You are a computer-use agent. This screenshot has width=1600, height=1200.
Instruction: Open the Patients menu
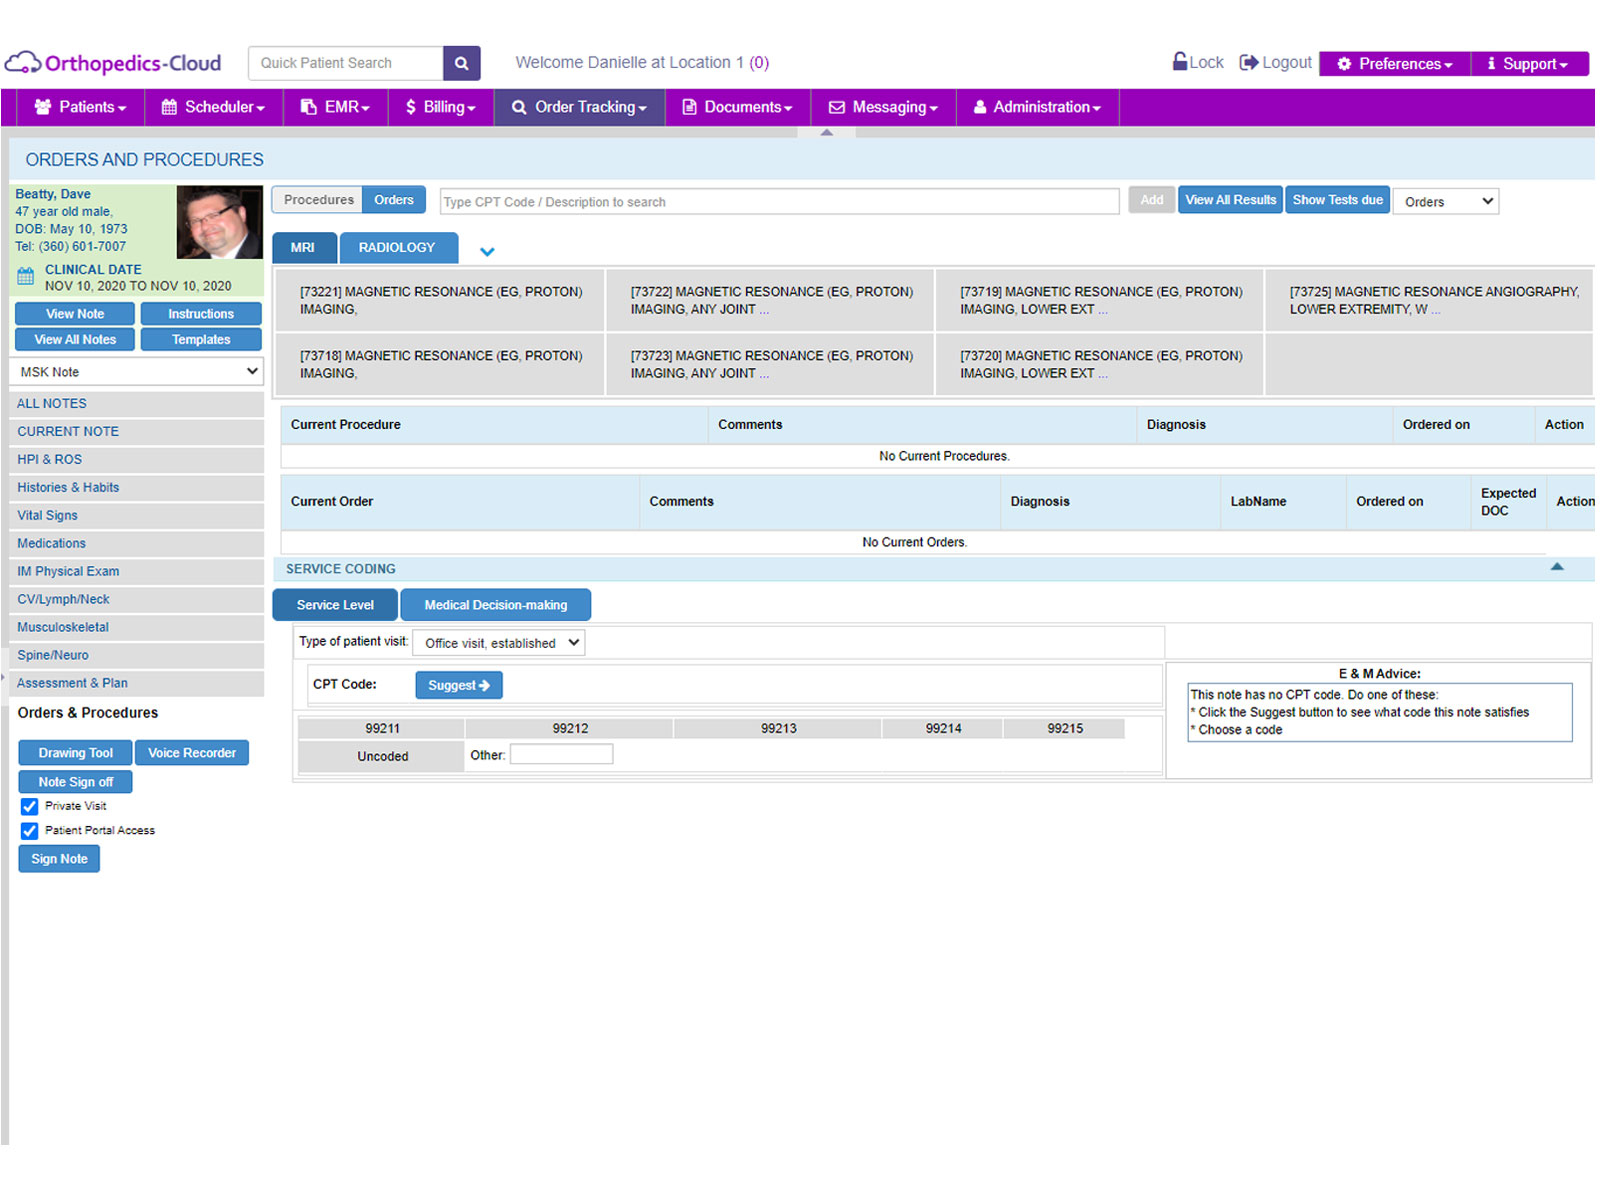pyautogui.click(x=81, y=107)
